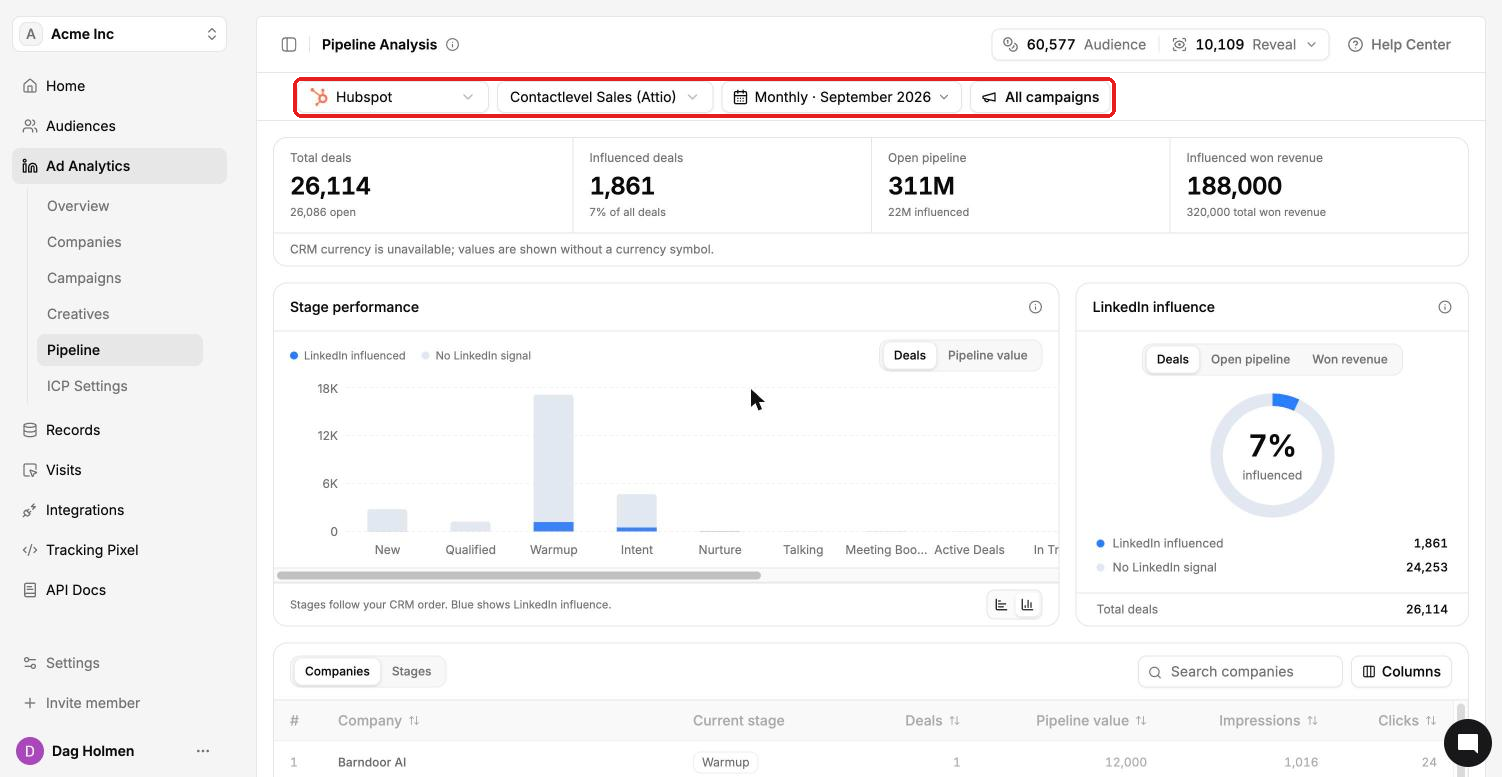Switch to the Stages tab

pyautogui.click(x=411, y=671)
